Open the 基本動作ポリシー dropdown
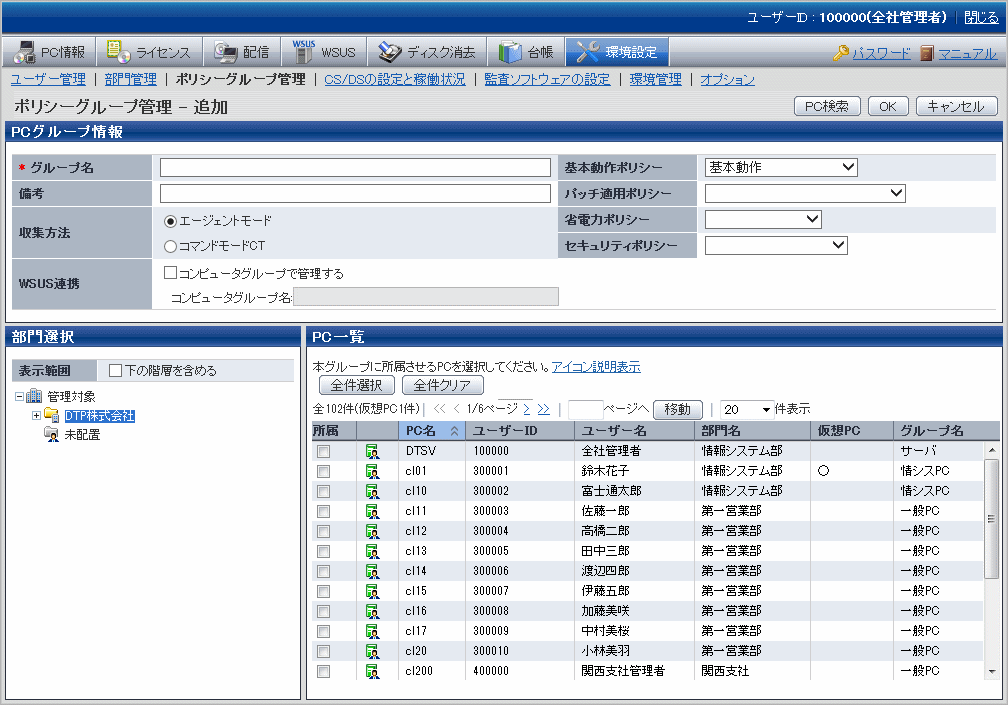This screenshot has height=705, width=1008. click(781, 167)
